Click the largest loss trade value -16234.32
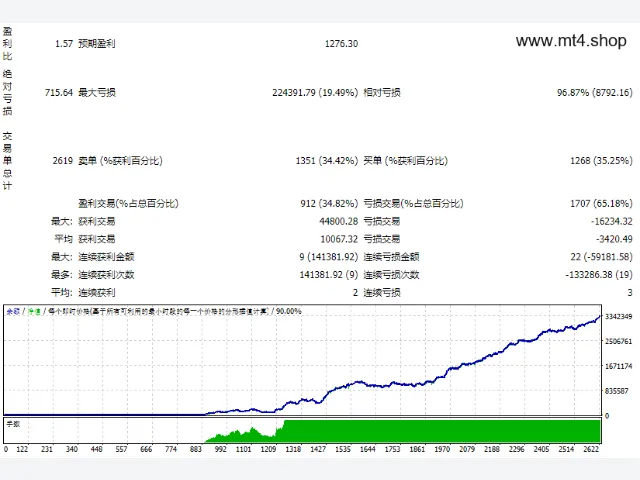 (611, 221)
